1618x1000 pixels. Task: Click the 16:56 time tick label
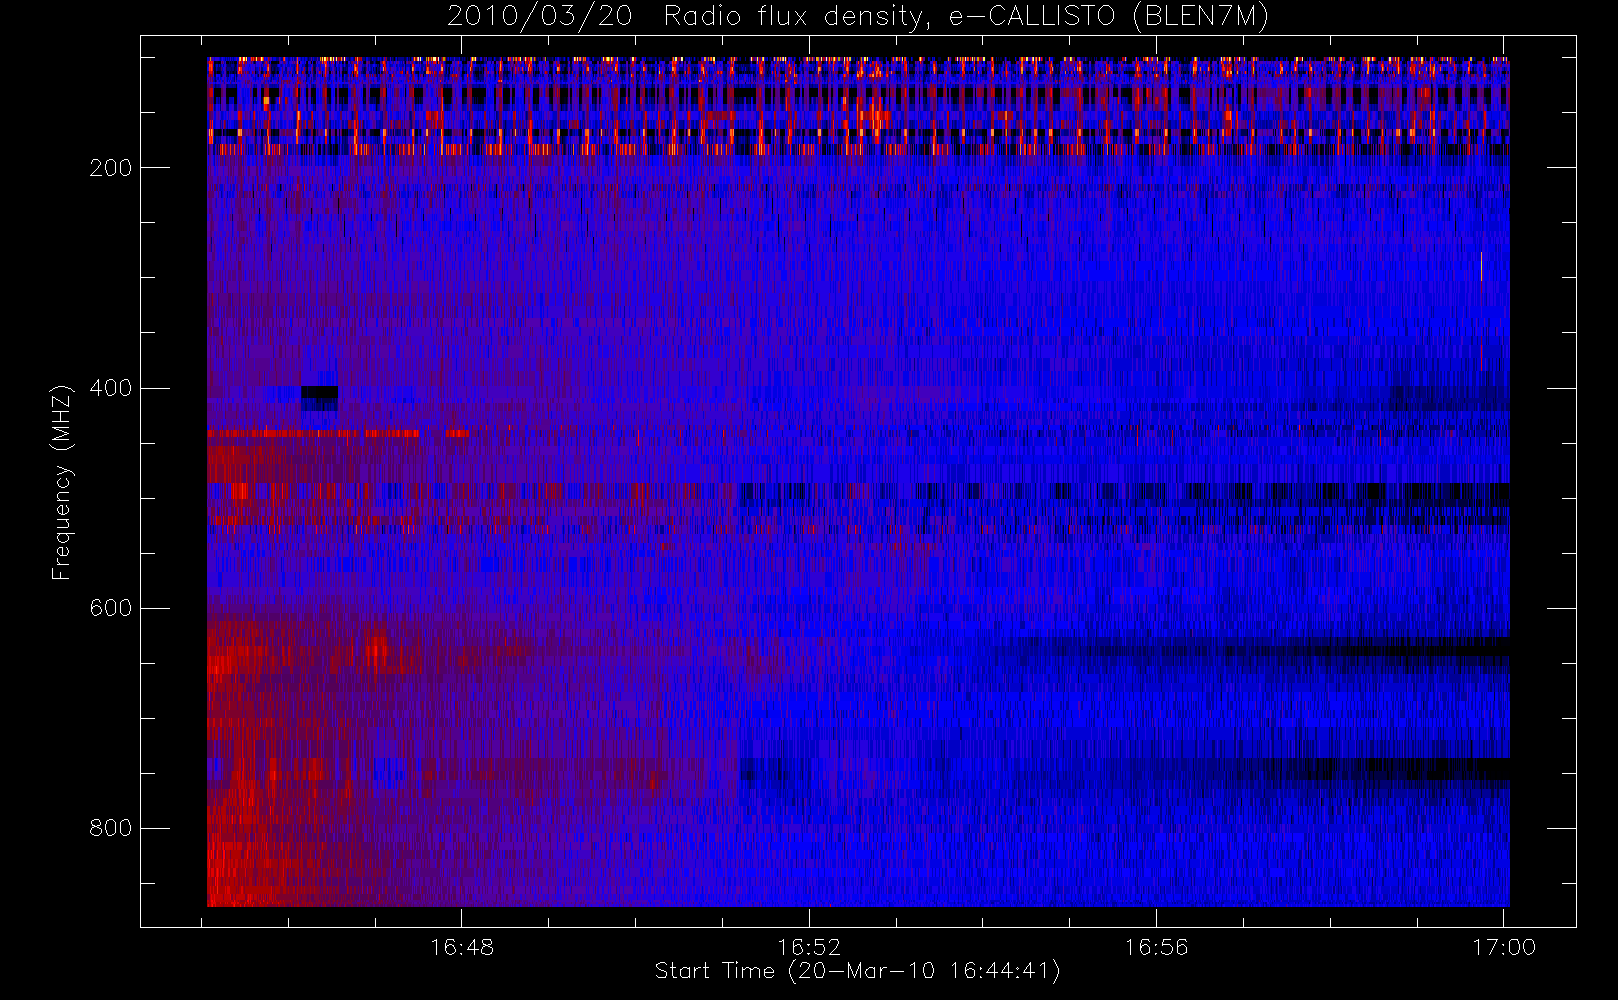point(1156,947)
